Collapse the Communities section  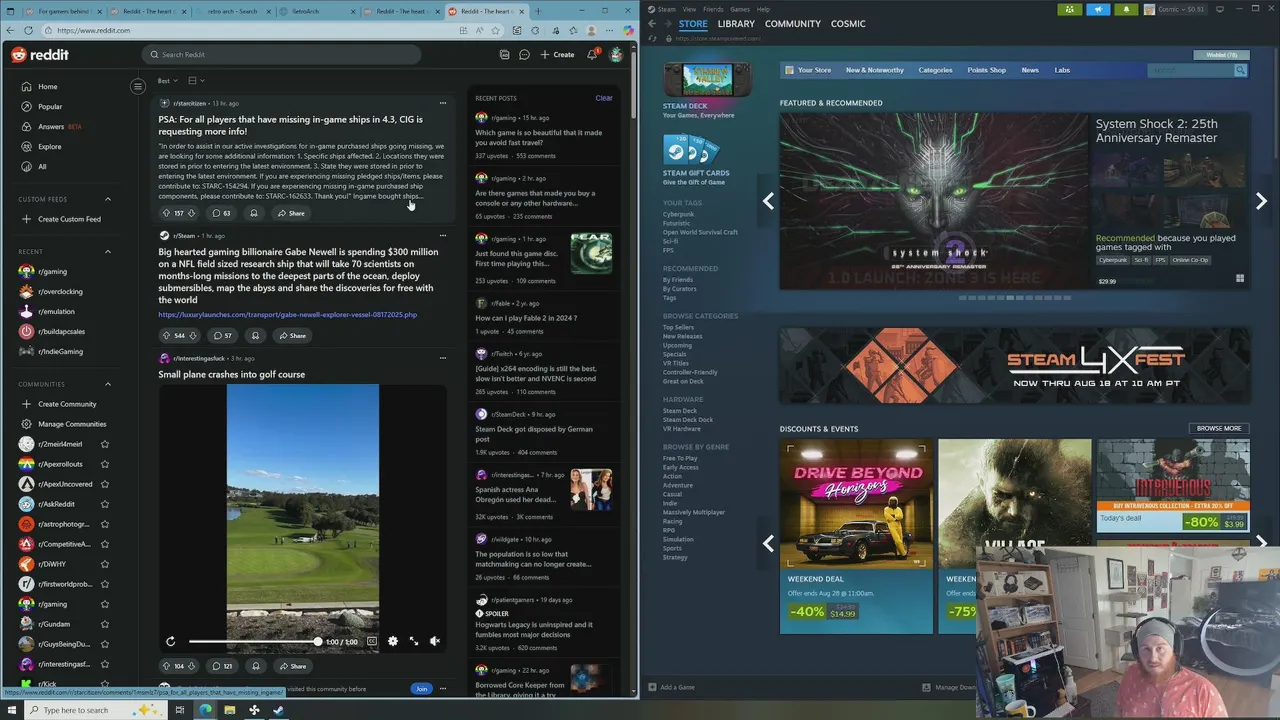[108, 384]
